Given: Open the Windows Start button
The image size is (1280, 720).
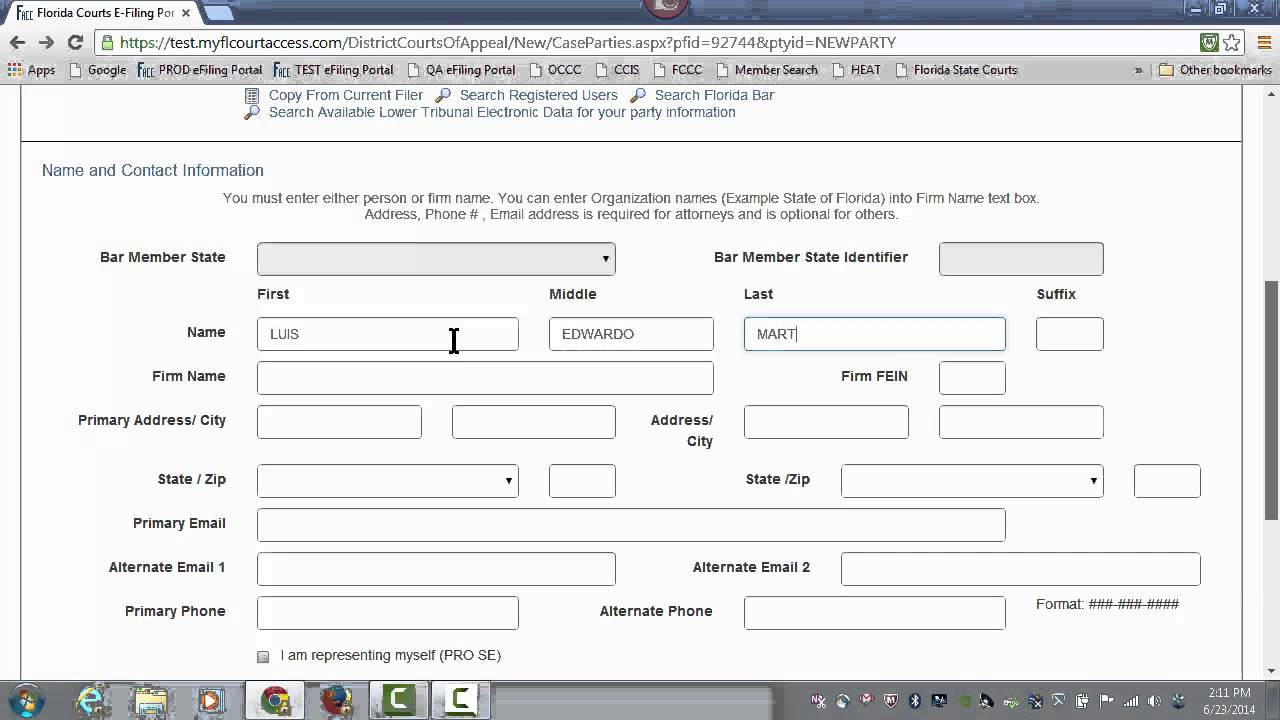Looking at the screenshot, I should 25,699.
